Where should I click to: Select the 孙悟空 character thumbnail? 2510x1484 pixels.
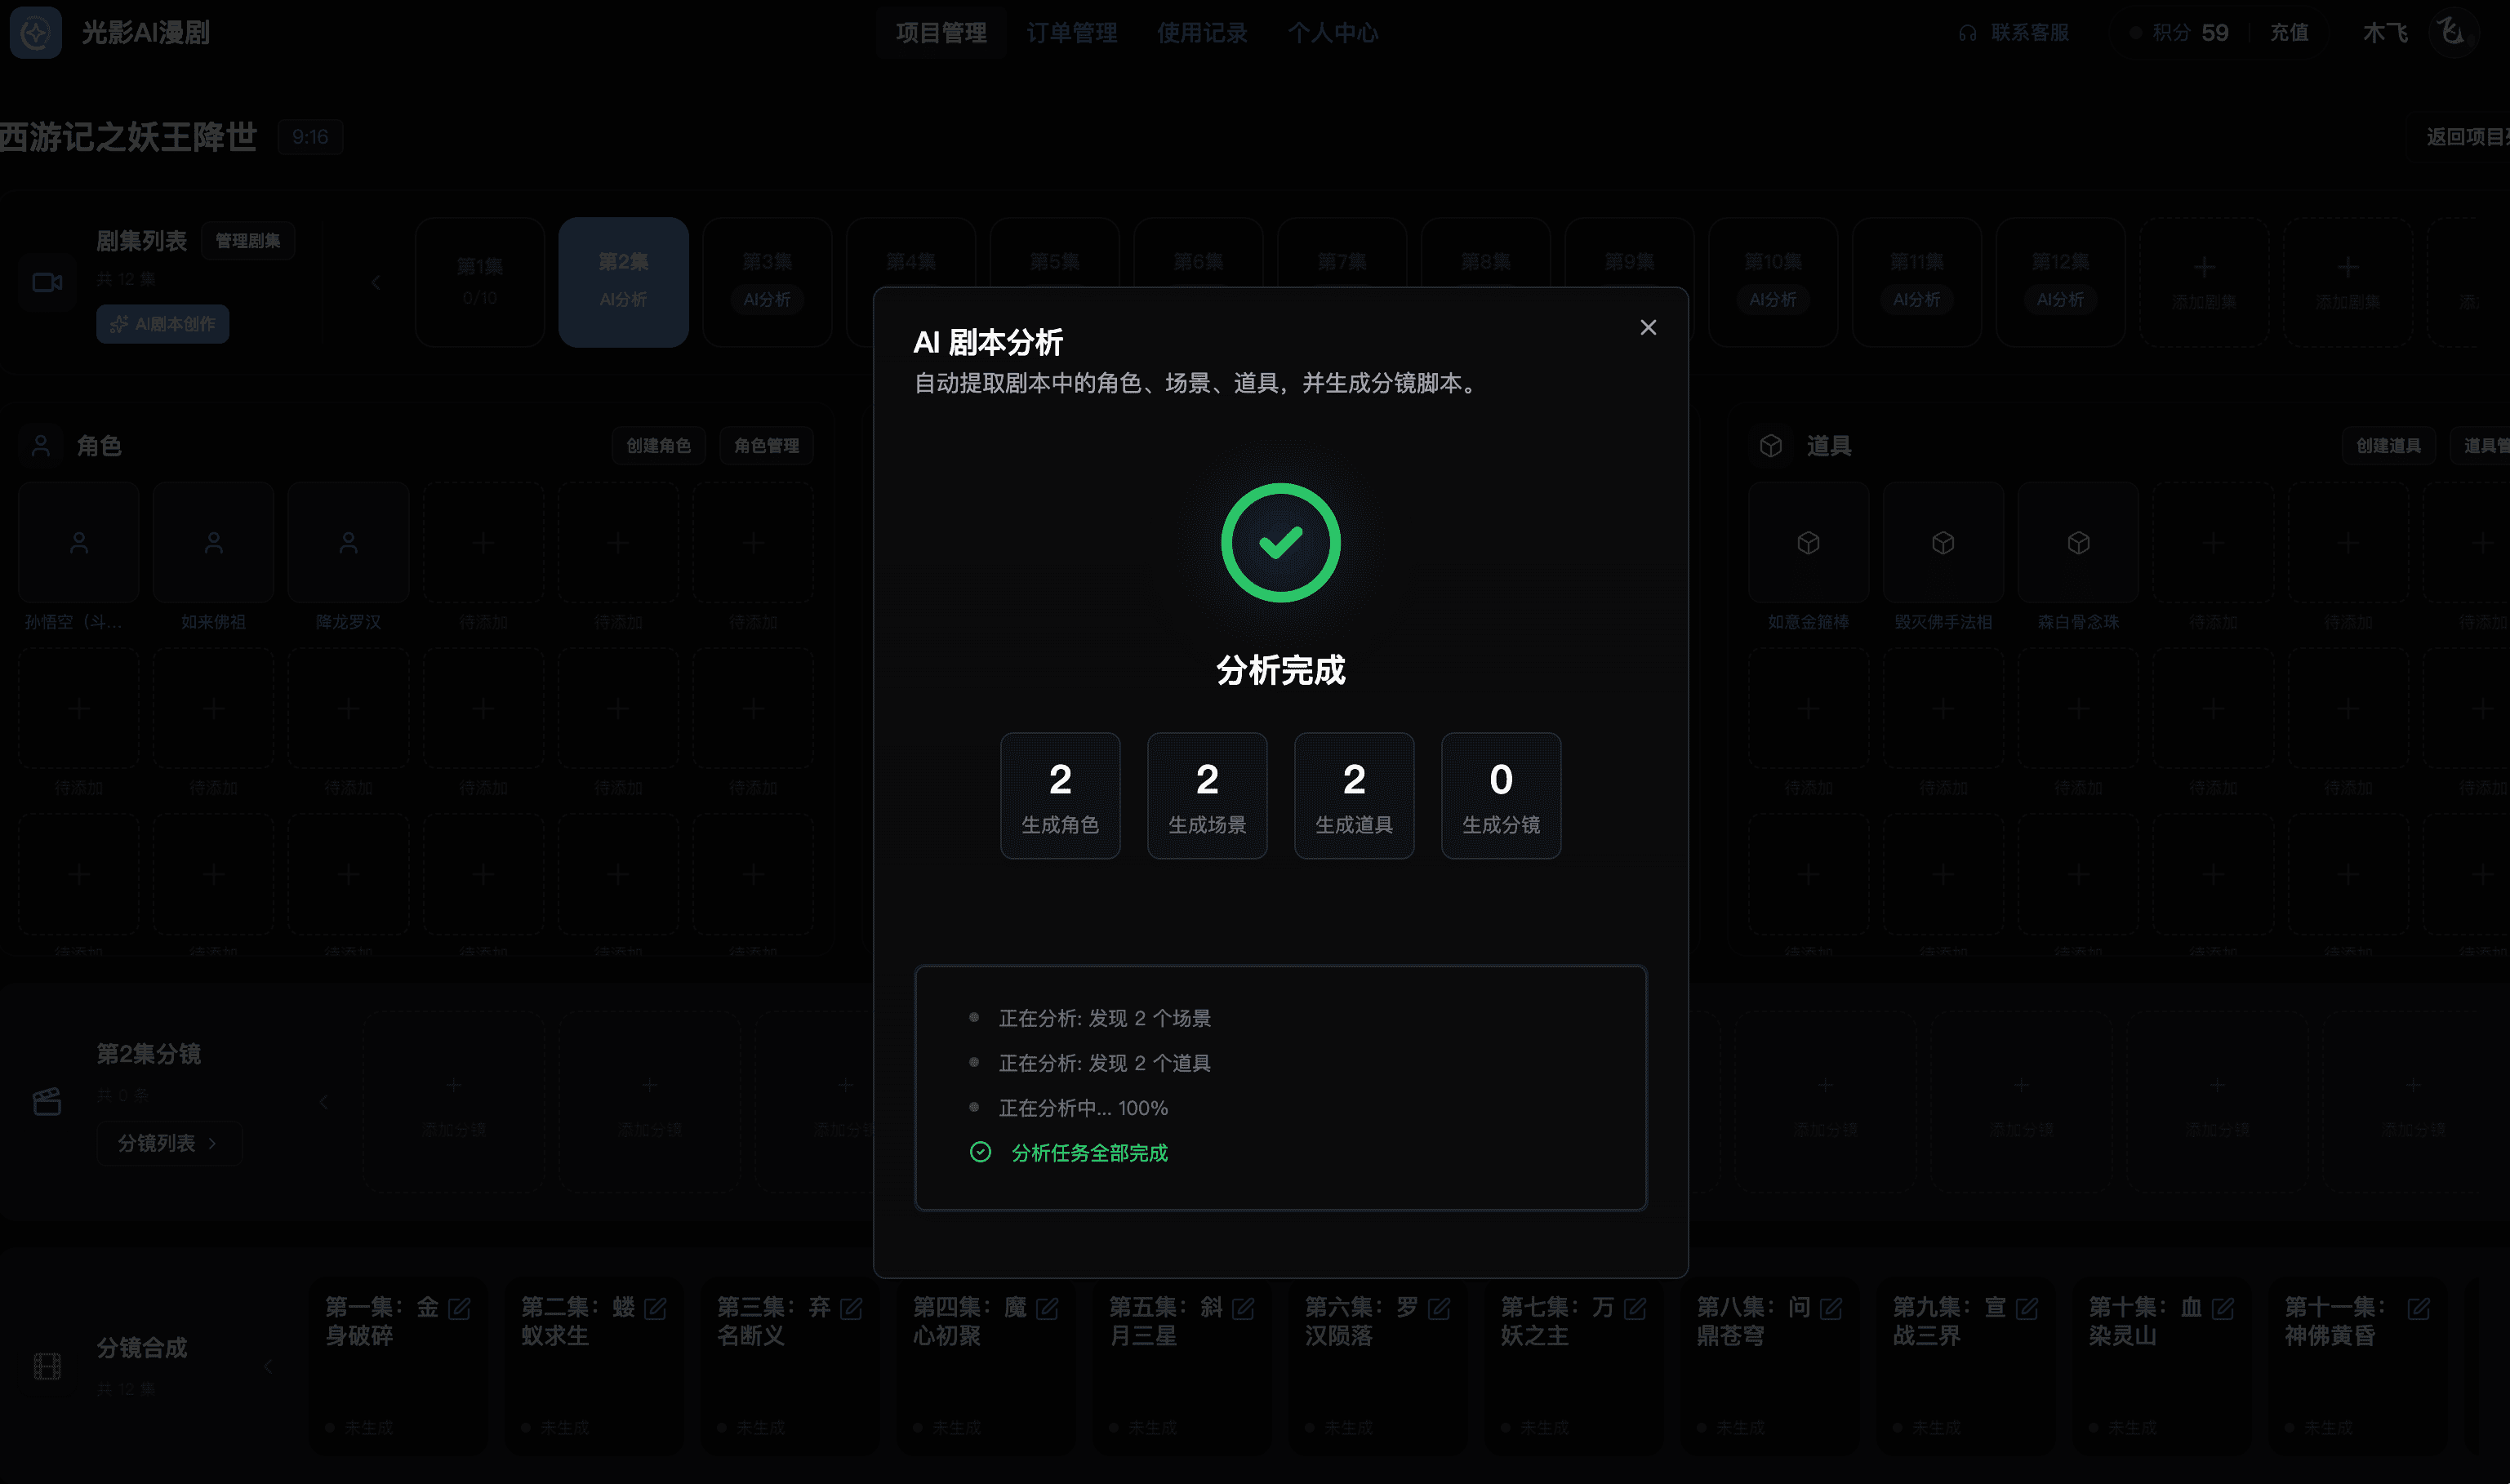pos(78,542)
